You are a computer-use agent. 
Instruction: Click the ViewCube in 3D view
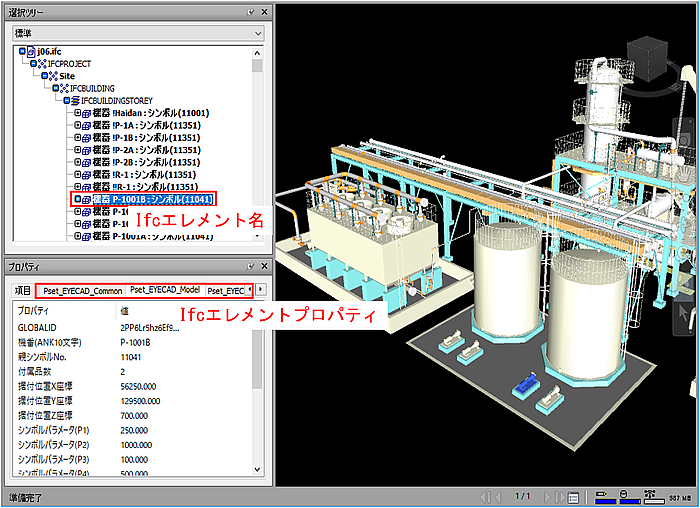[647, 58]
